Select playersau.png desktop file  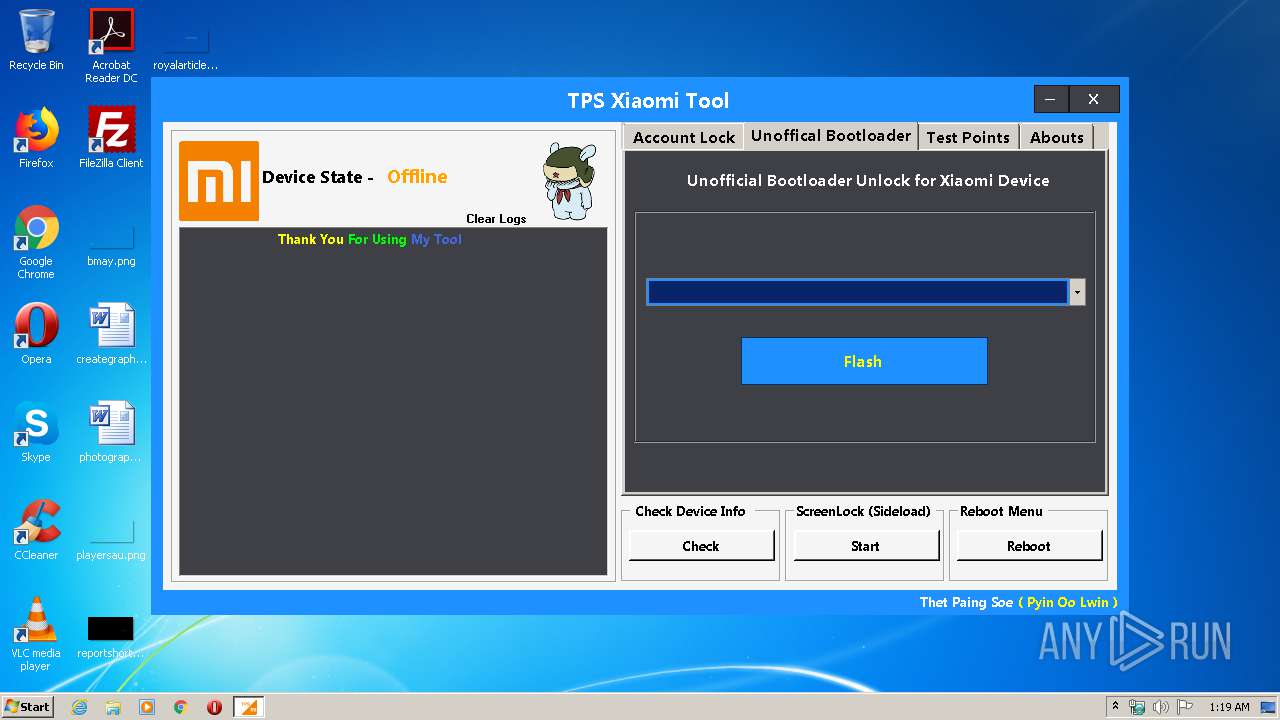pyautogui.click(x=111, y=538)
